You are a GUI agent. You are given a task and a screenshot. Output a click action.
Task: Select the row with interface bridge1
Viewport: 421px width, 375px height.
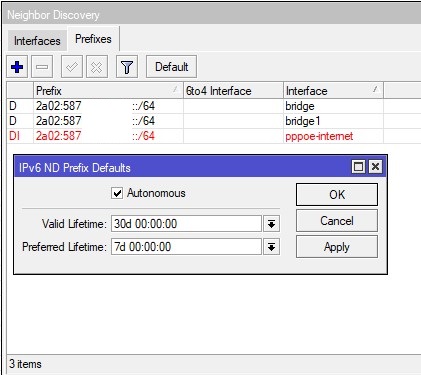coord(213,121)
